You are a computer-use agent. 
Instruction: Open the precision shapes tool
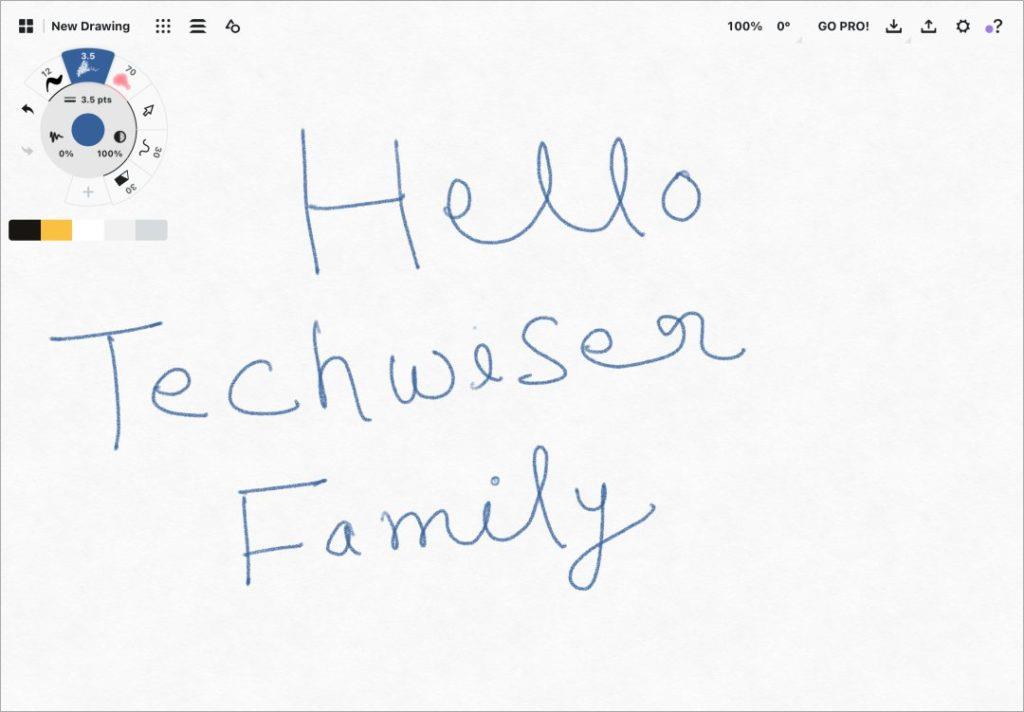tap(232, 26)
